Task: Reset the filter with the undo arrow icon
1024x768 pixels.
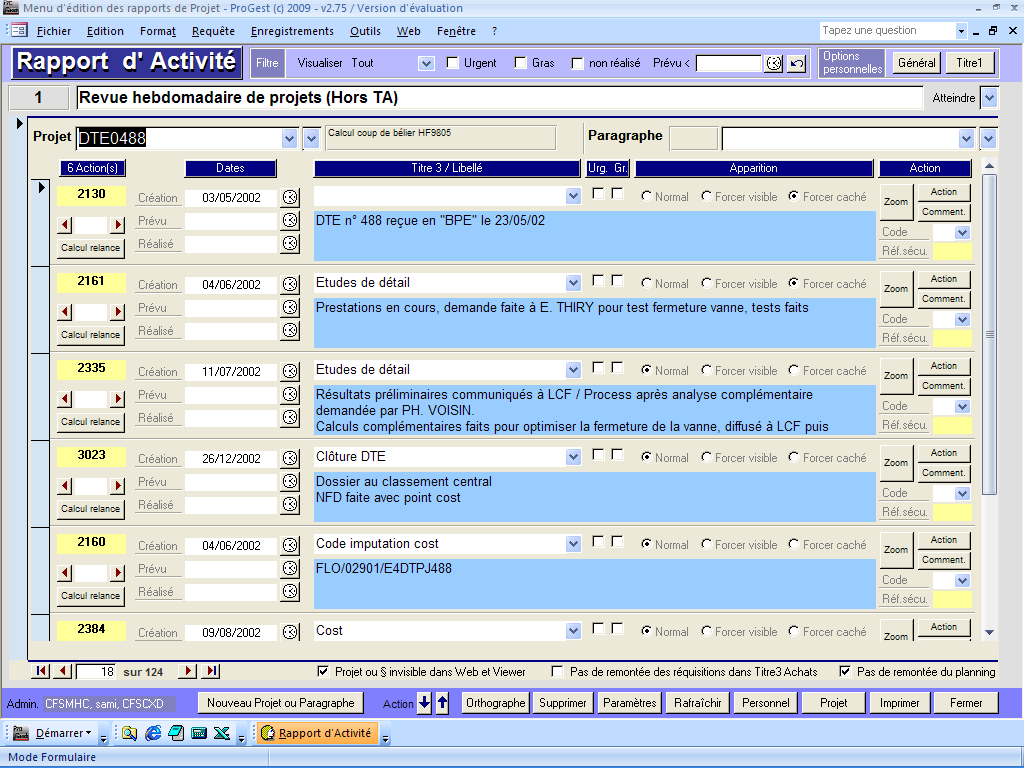Action: click(797, 63)
